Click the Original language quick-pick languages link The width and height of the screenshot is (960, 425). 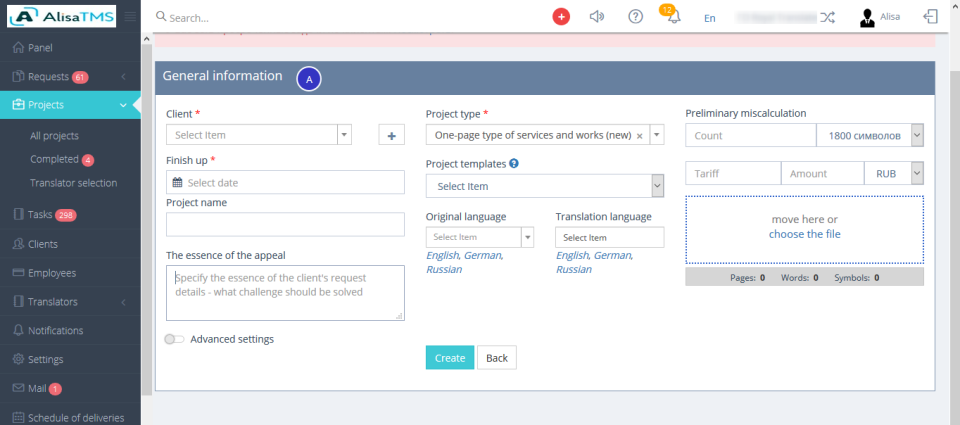(465, 262)
